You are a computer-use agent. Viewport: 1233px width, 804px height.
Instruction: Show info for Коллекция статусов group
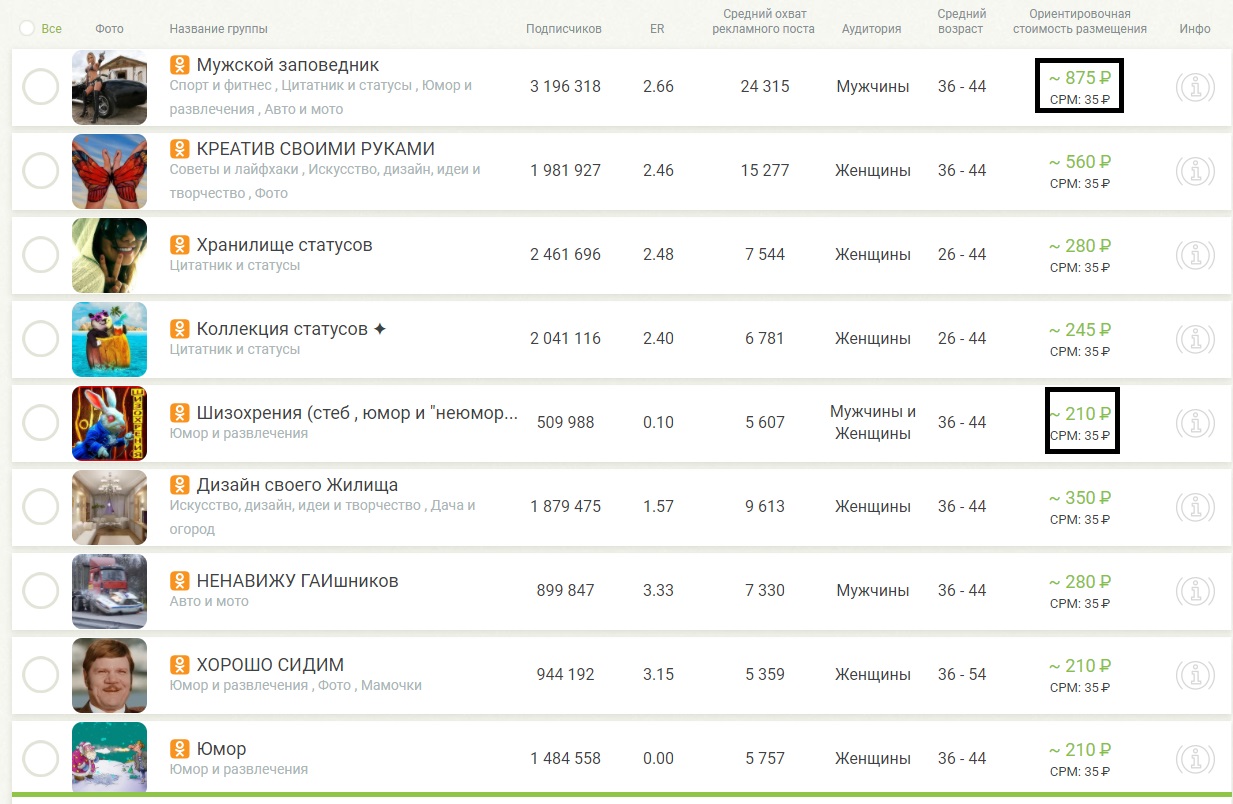[x=1195, y=339]
